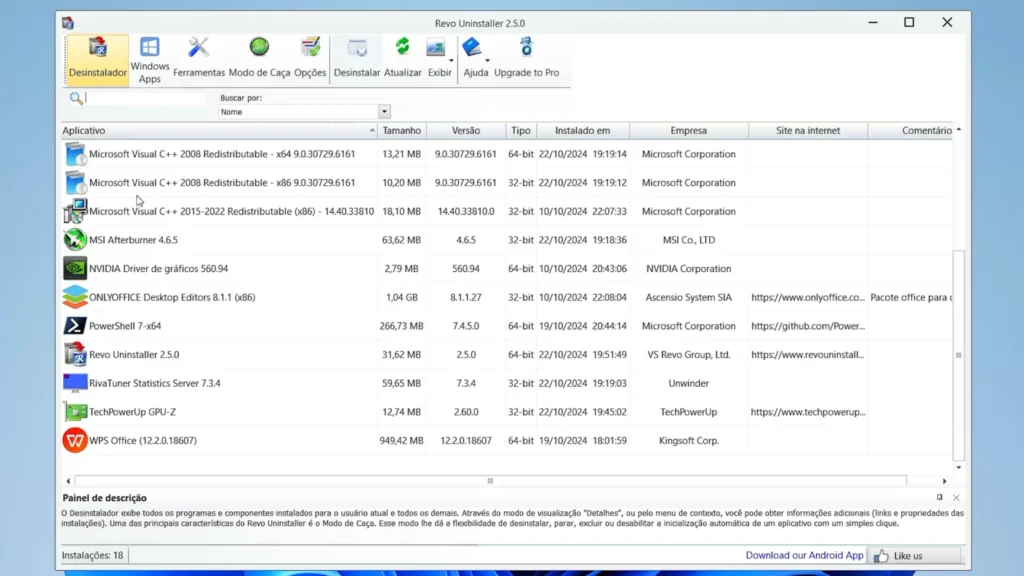Click the MSI Afterburner 4.6.5 entry
The height and width of the screenshot is (576, 1024).
click(133, 240)
